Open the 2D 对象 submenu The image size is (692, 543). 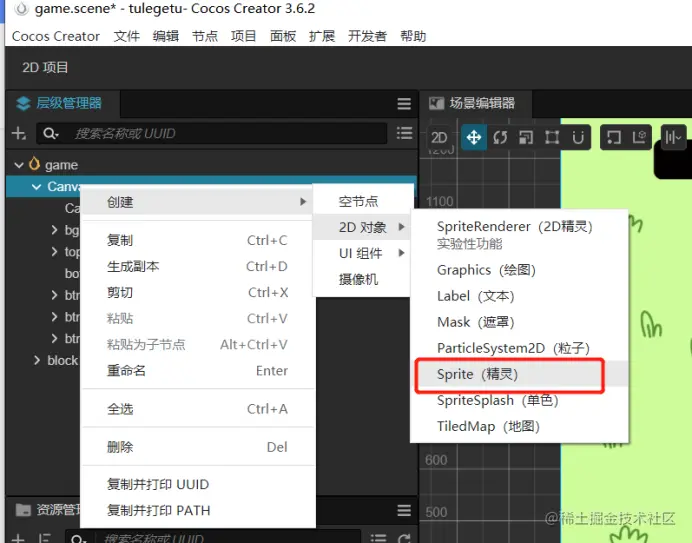(x=363, y=227)
